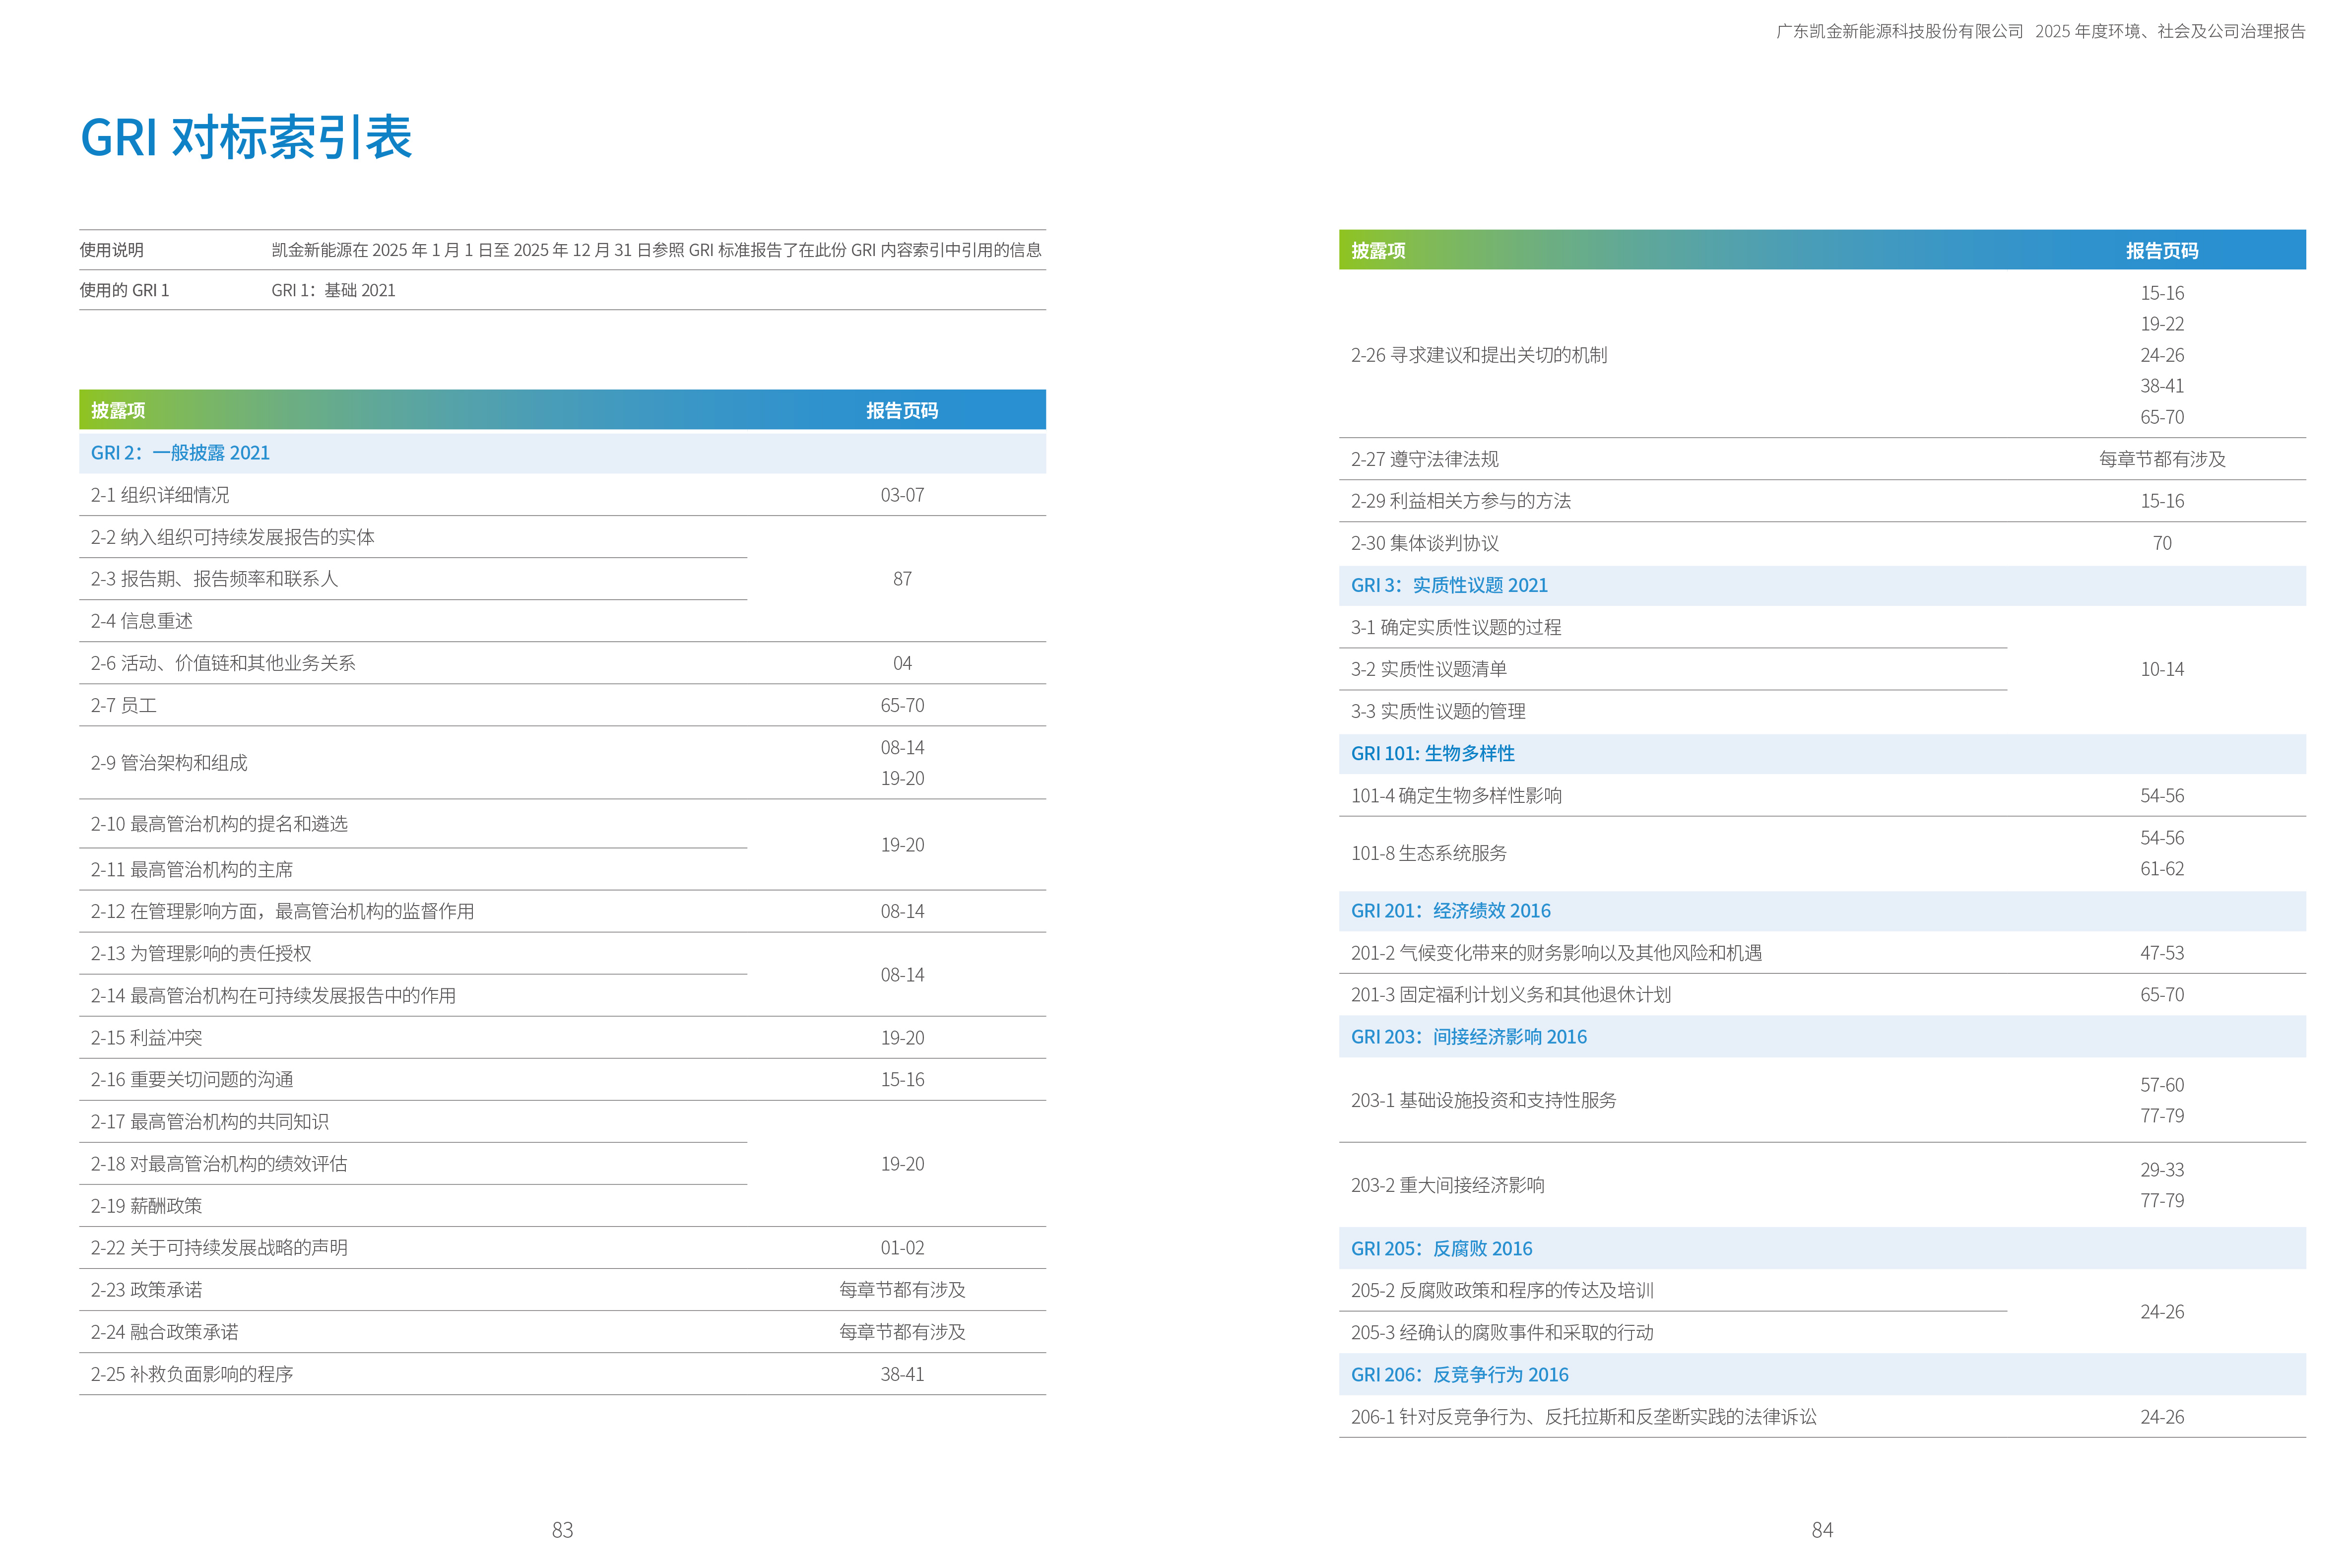Screen dimensions: 2348x1568
Task: Select '201-2 气候变化带来的财务影响以及其他风险和机遇'
Action: point(1556,953)
